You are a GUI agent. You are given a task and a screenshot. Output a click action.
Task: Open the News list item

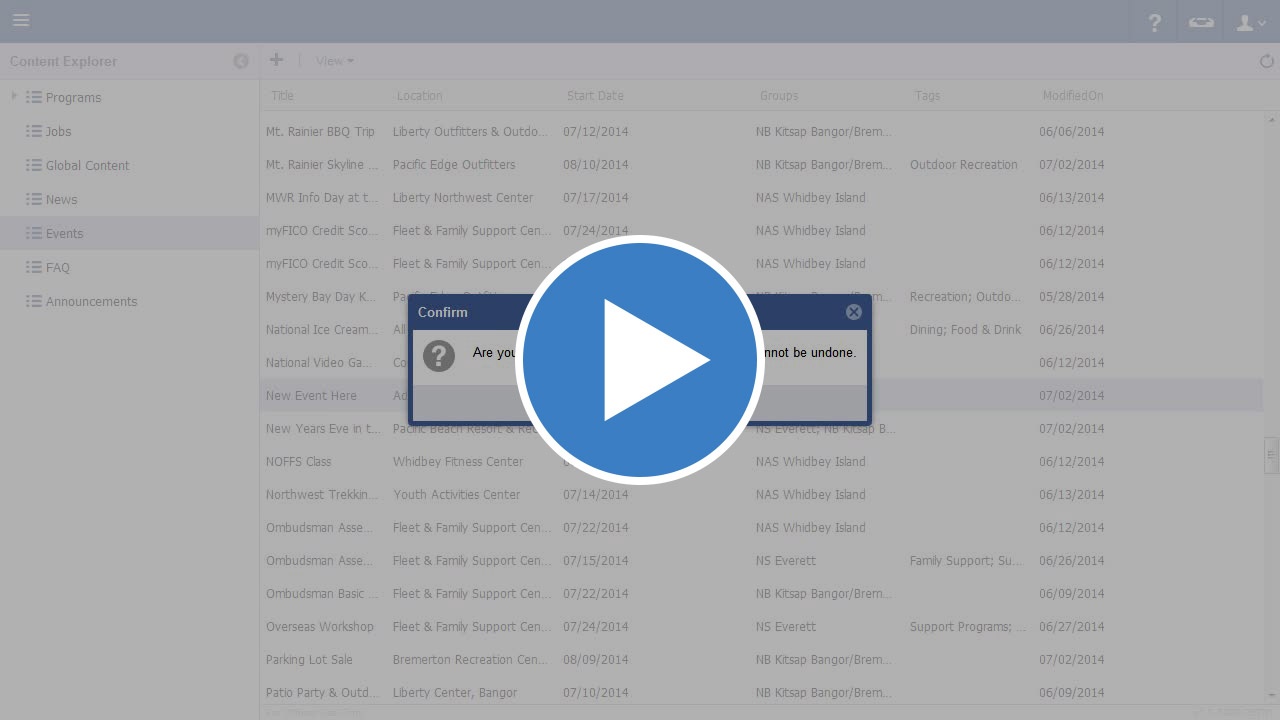(61, 199)
